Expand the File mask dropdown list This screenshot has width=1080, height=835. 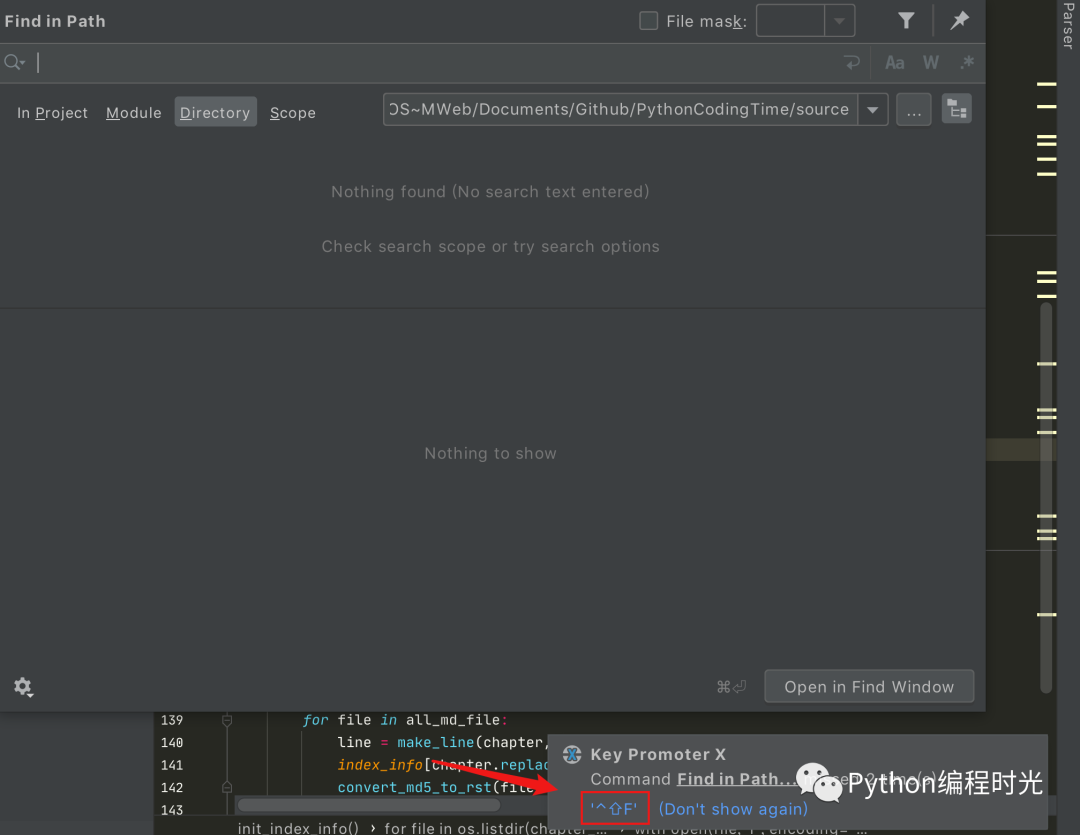[839, 20]
